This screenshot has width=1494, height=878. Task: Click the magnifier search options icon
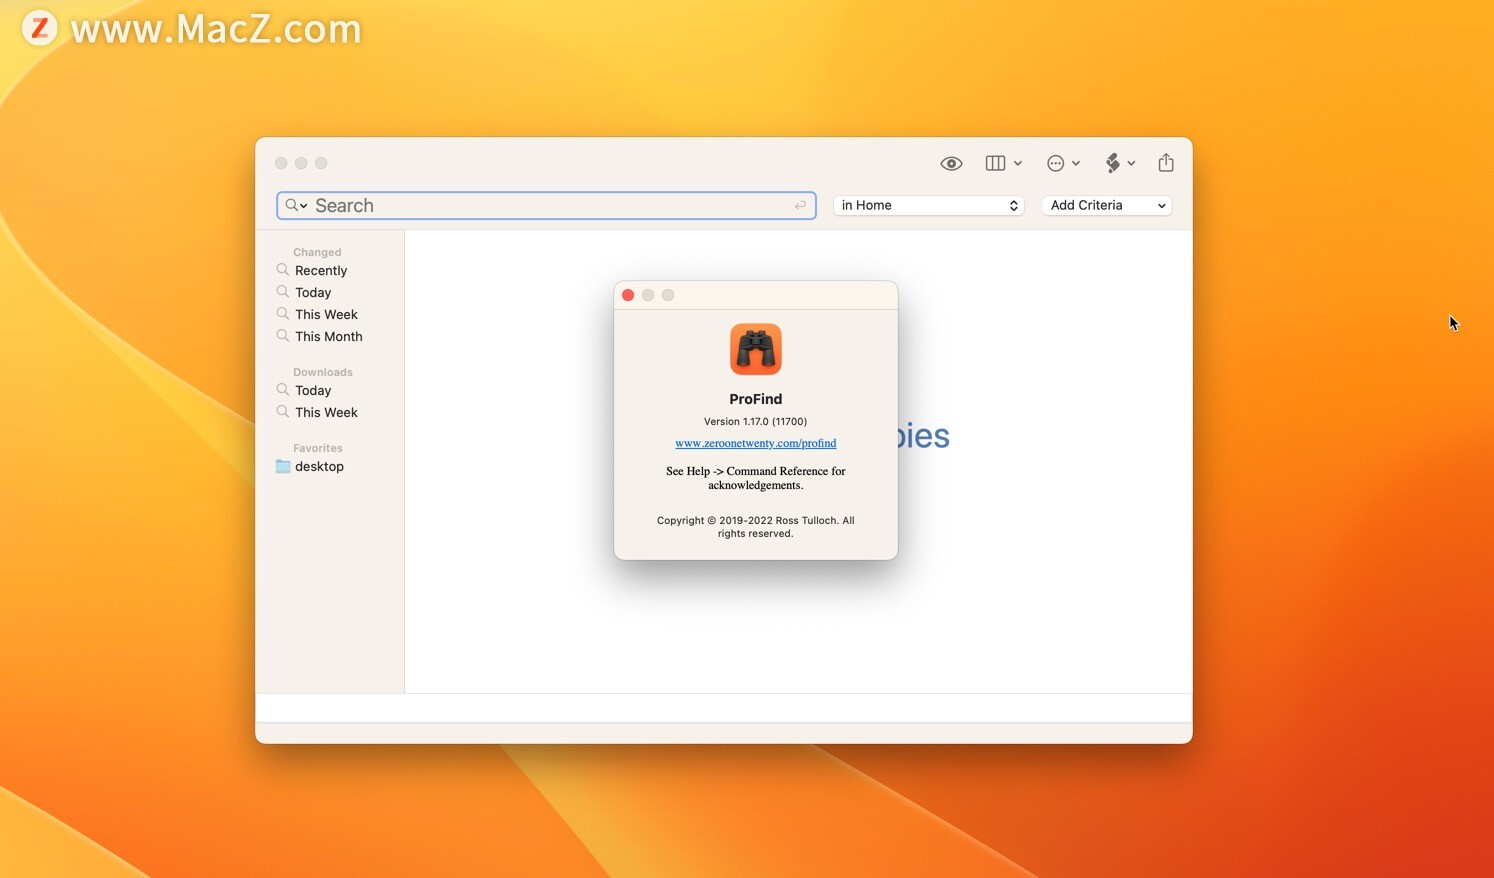(296, 205)
